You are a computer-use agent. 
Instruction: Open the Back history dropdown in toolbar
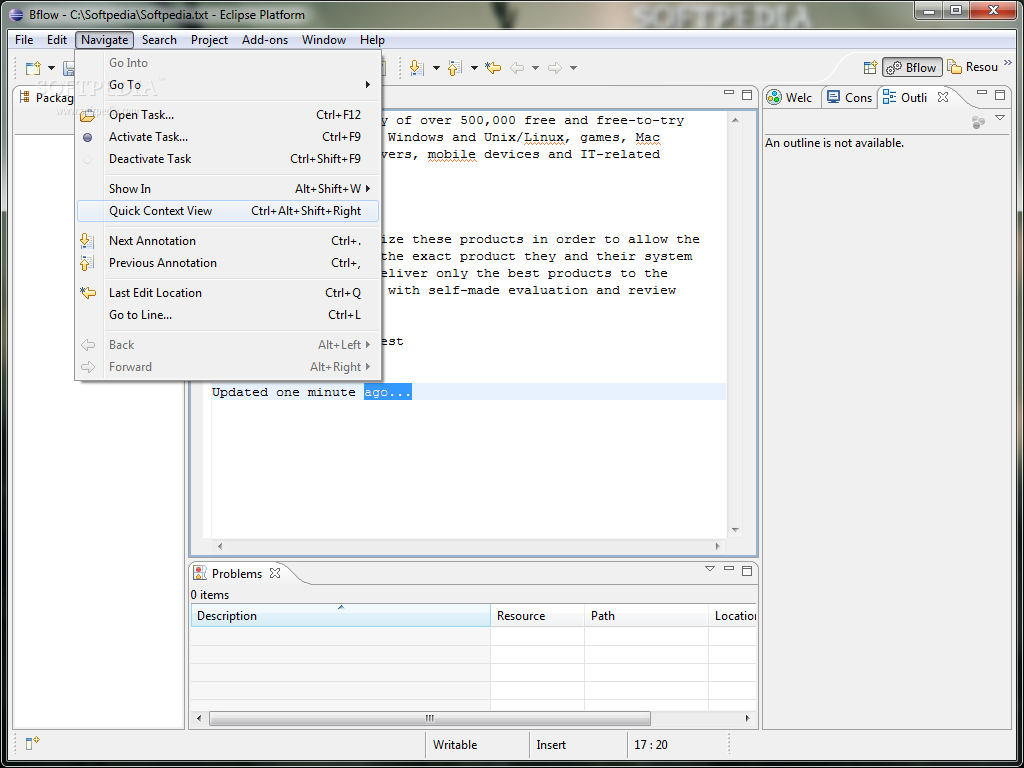coord(535,68)
